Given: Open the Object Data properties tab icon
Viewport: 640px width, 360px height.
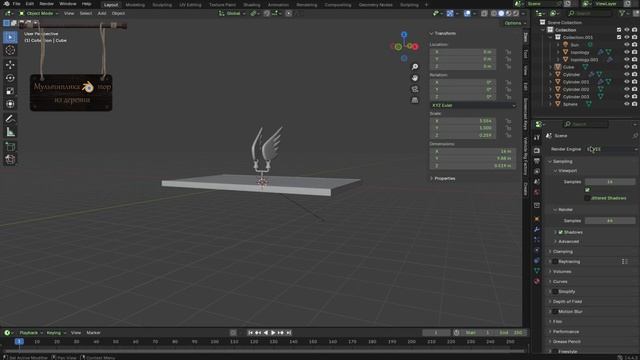Looking at the screenshot, I should (x=537, y=271).
